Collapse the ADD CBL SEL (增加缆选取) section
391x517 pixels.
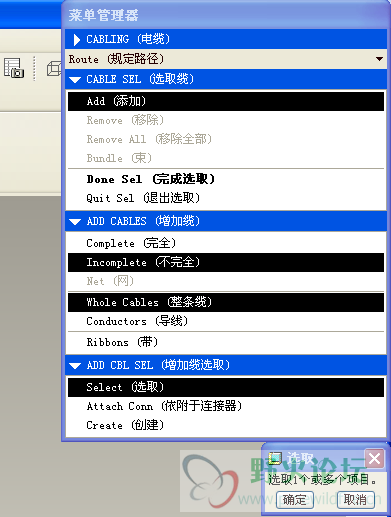[226, 365]
